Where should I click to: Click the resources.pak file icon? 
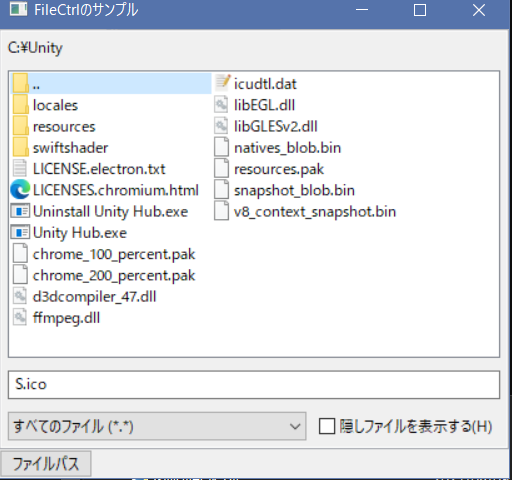click(x=221, y=168)
